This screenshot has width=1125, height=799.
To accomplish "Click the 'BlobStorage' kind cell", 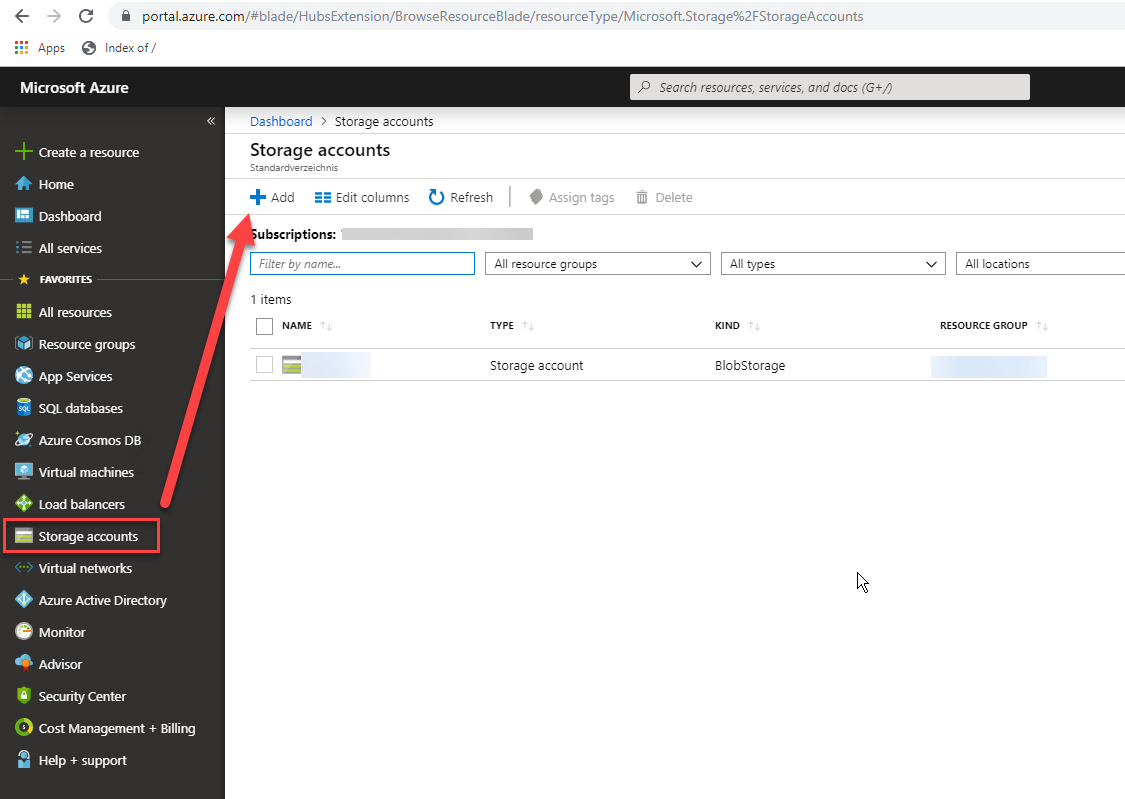I will [750, 365].
